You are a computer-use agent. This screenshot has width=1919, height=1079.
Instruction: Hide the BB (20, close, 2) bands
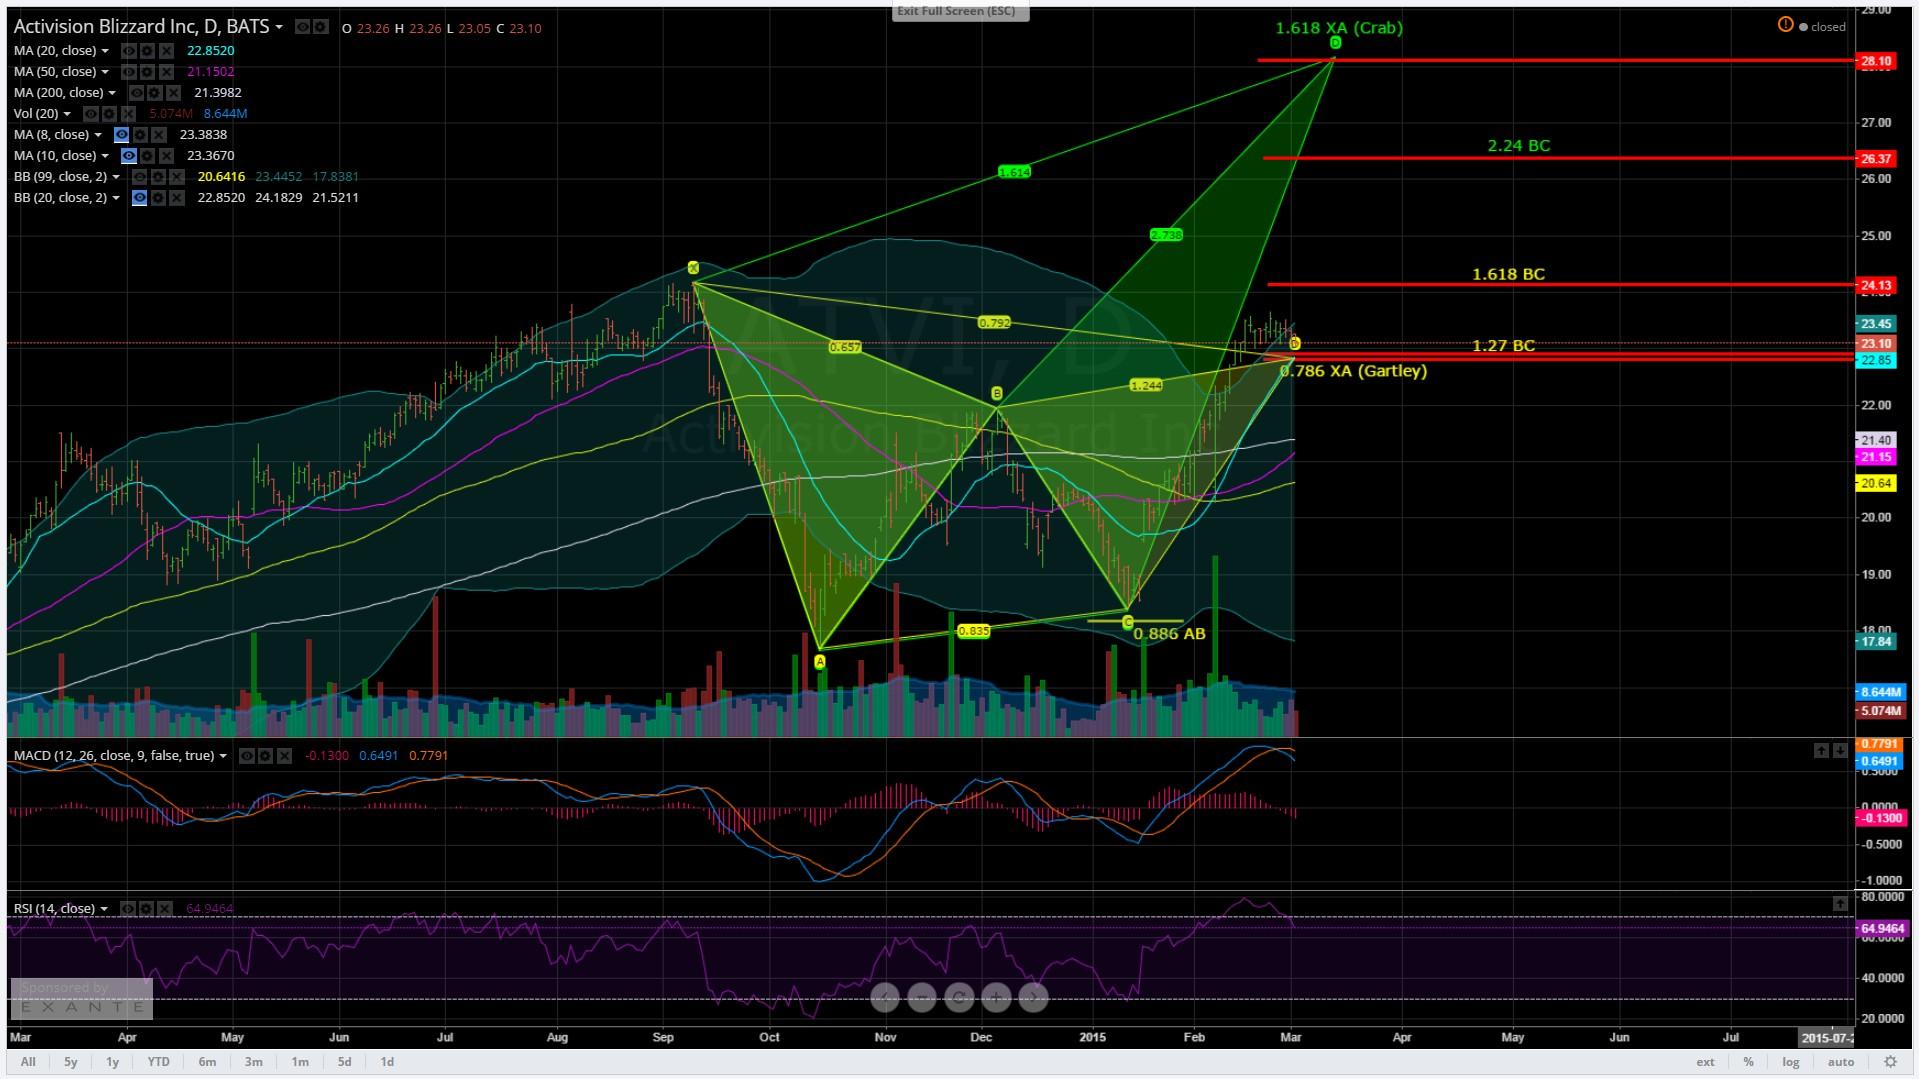pyautogui.click(x=139, y=198)
